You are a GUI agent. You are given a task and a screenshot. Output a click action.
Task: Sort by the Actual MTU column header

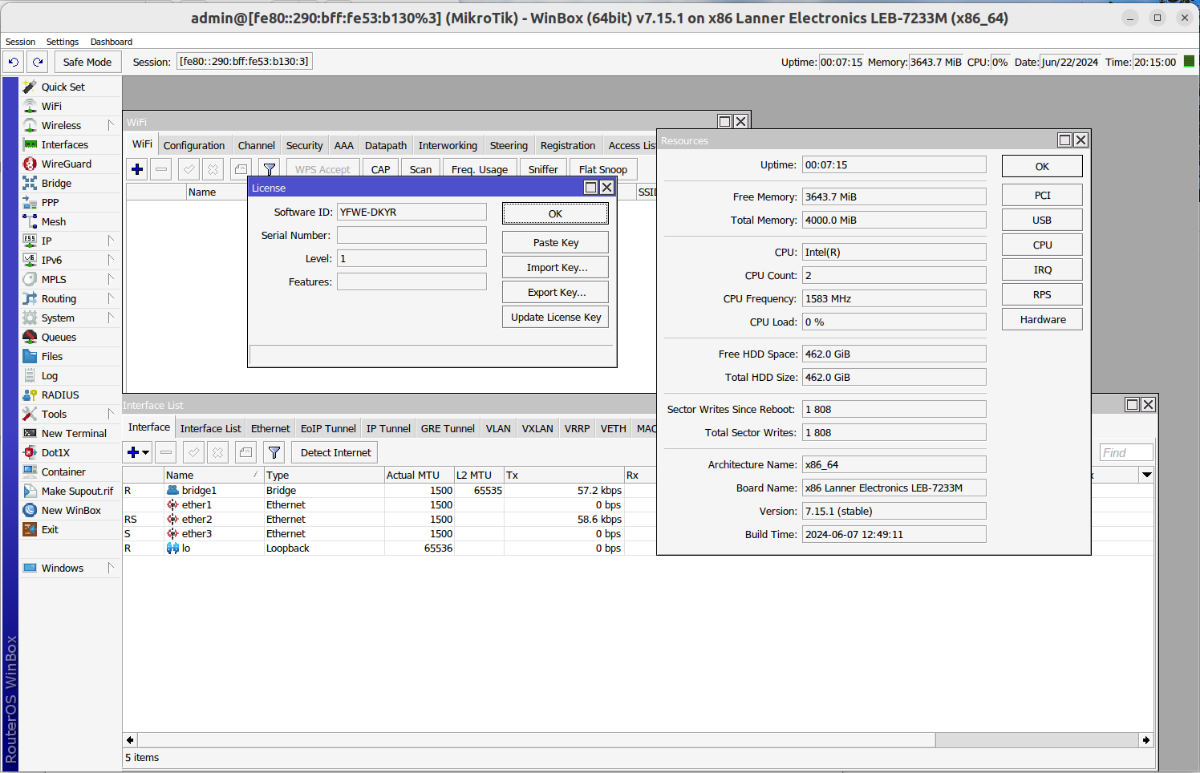pos(418,474)
